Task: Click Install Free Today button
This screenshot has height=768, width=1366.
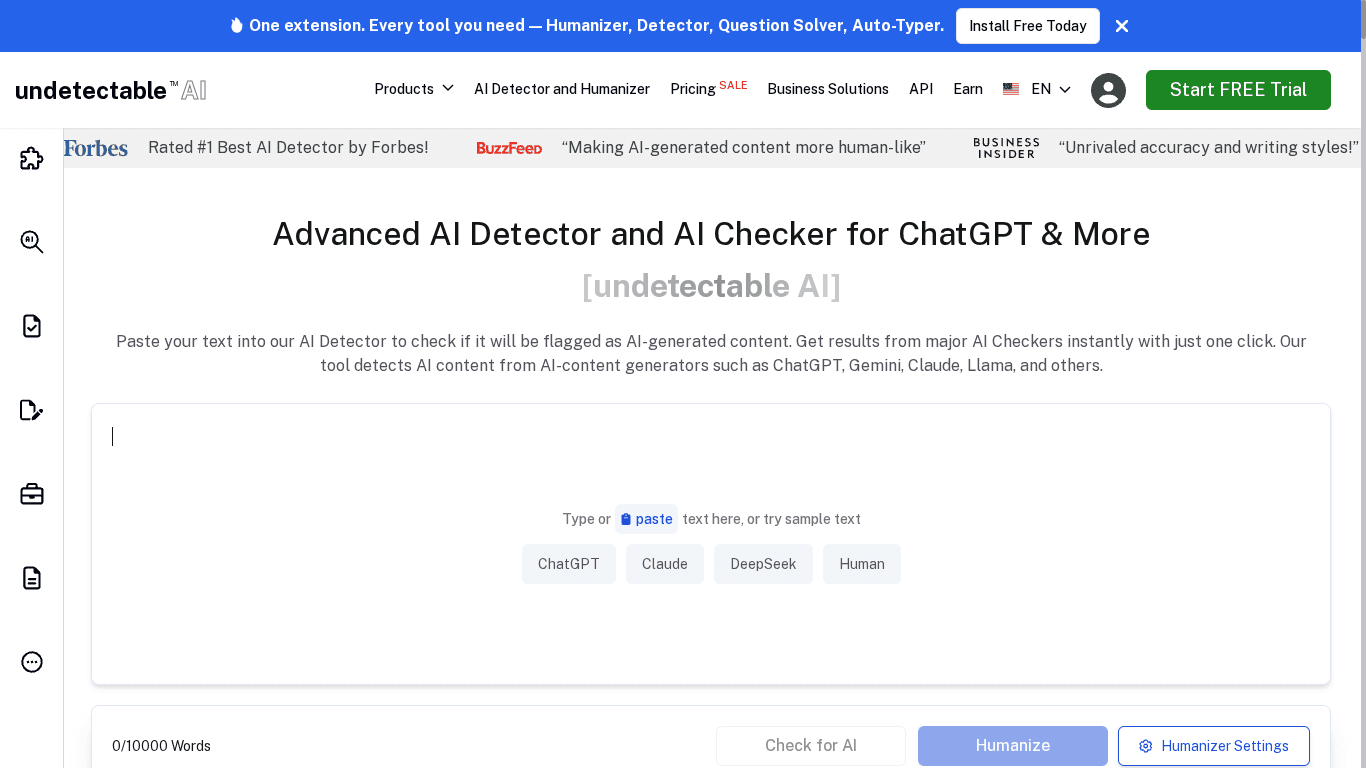Action: (x=1028, y=26)
